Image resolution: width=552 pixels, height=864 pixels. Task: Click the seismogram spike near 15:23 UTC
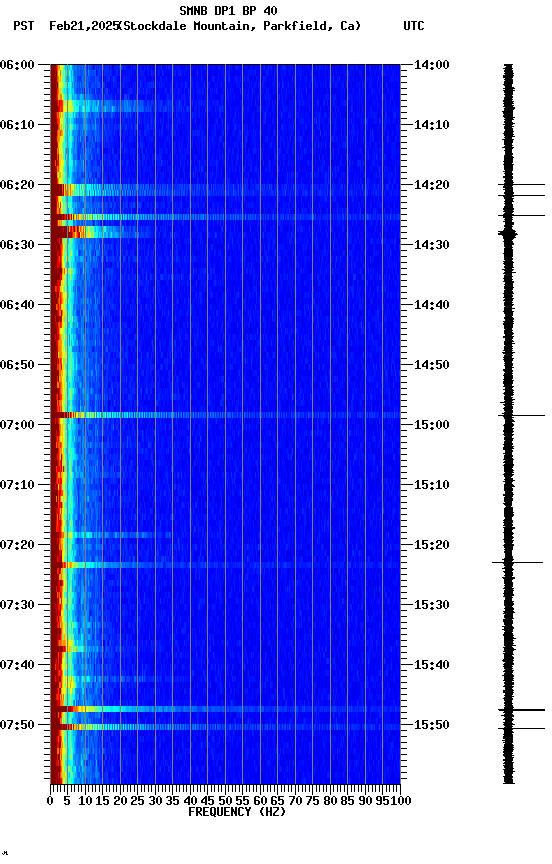[x=517, y=563]
